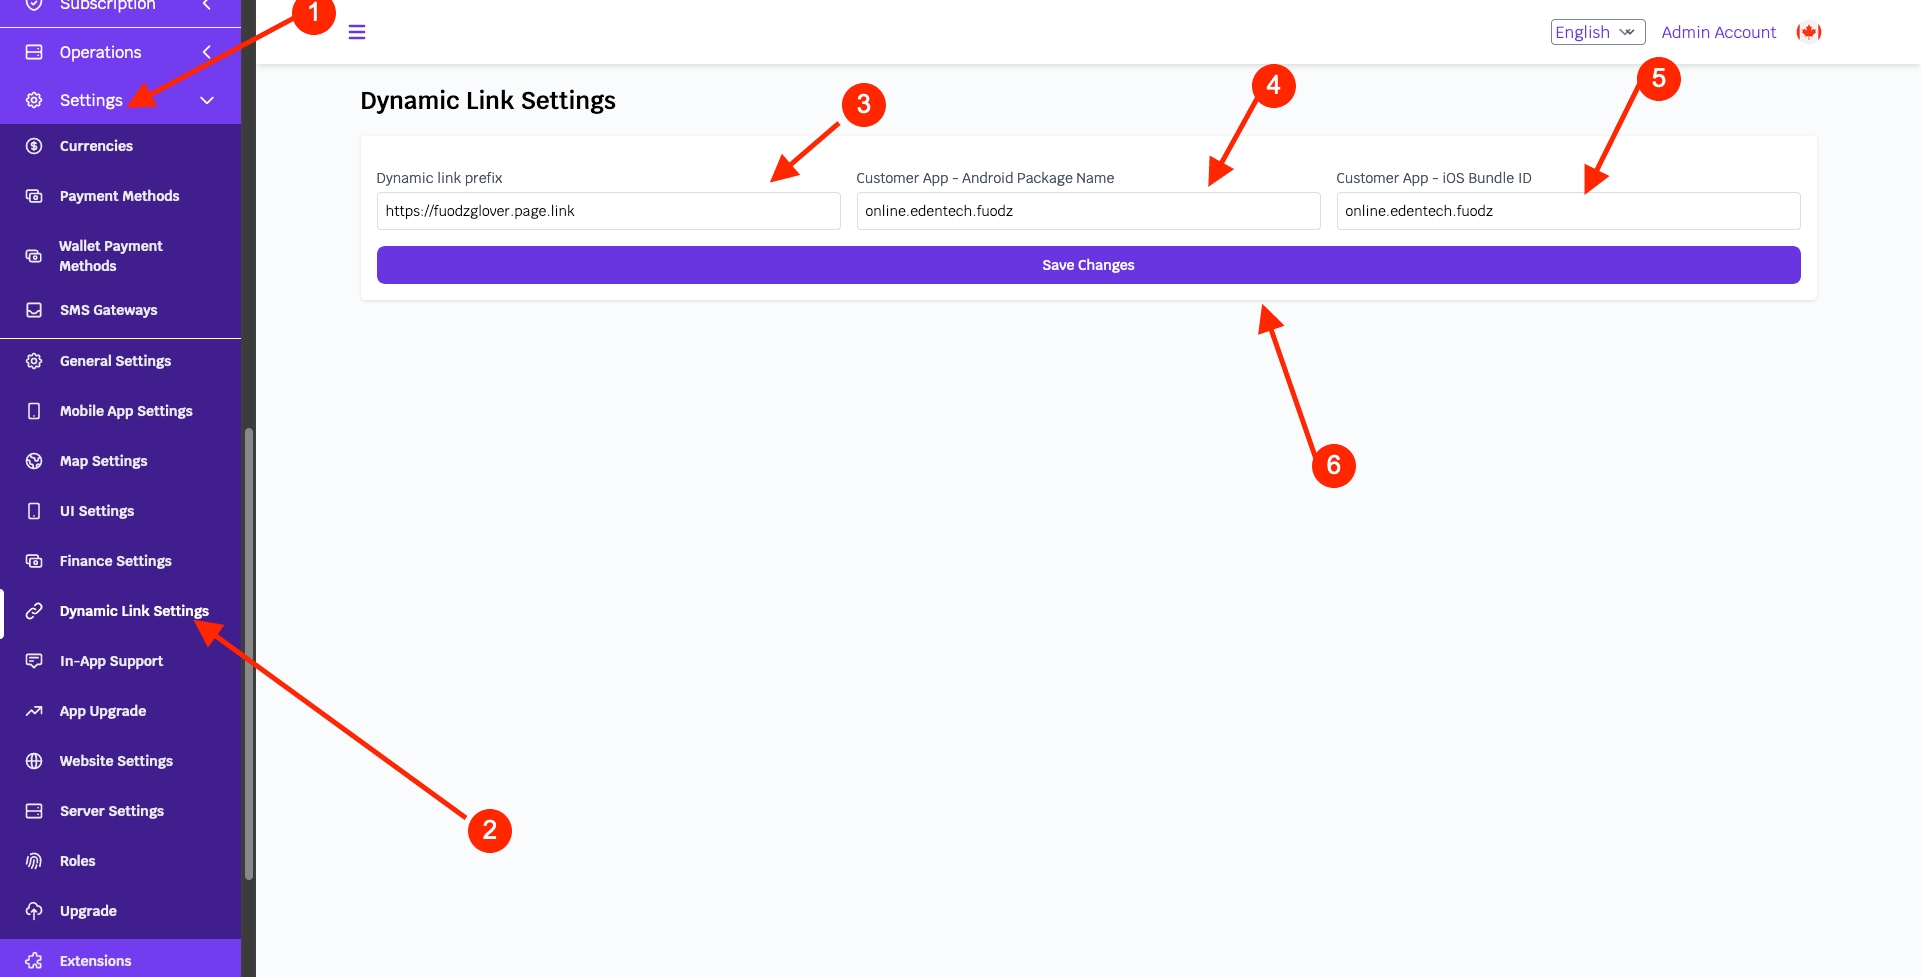Open Payment Methods in sidebar
Screen dimensions: 1921x977
tap(119, 196)
